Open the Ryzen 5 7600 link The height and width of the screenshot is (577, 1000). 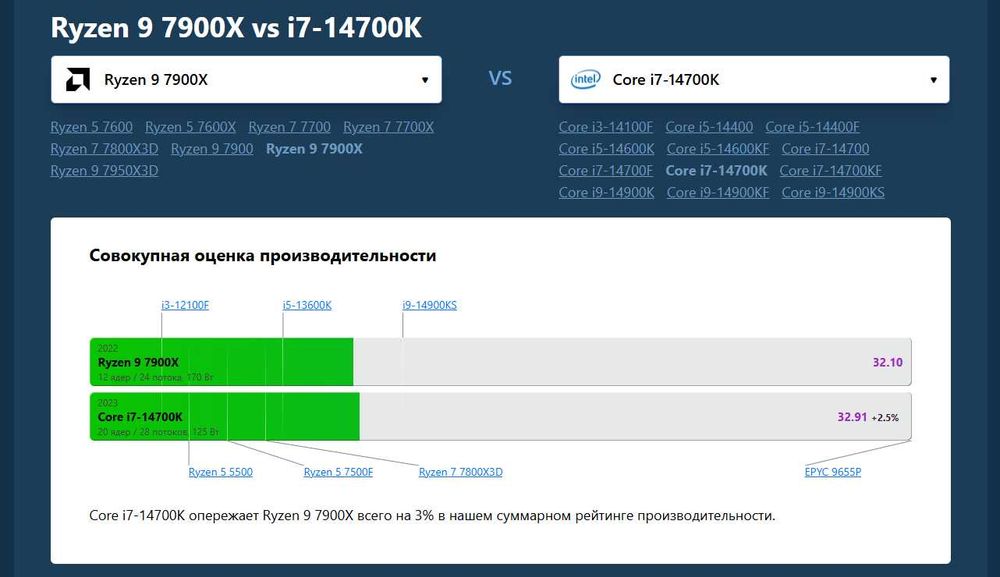pyautogui.click(x=92, y=127)
